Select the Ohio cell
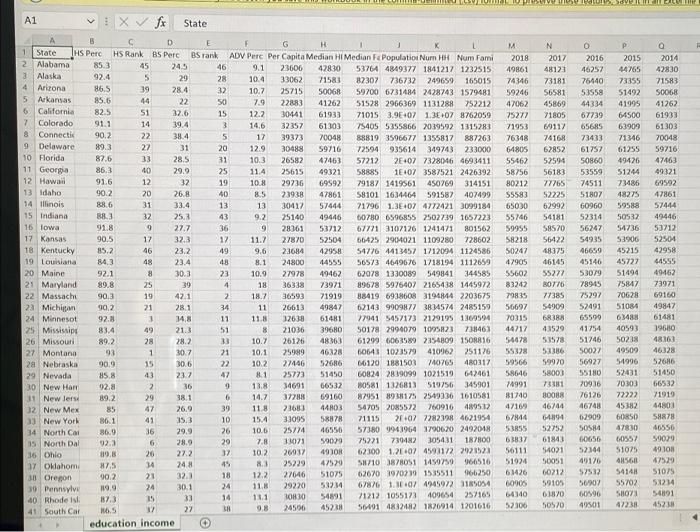Screen dimensions: 700x532 [62, 455]
